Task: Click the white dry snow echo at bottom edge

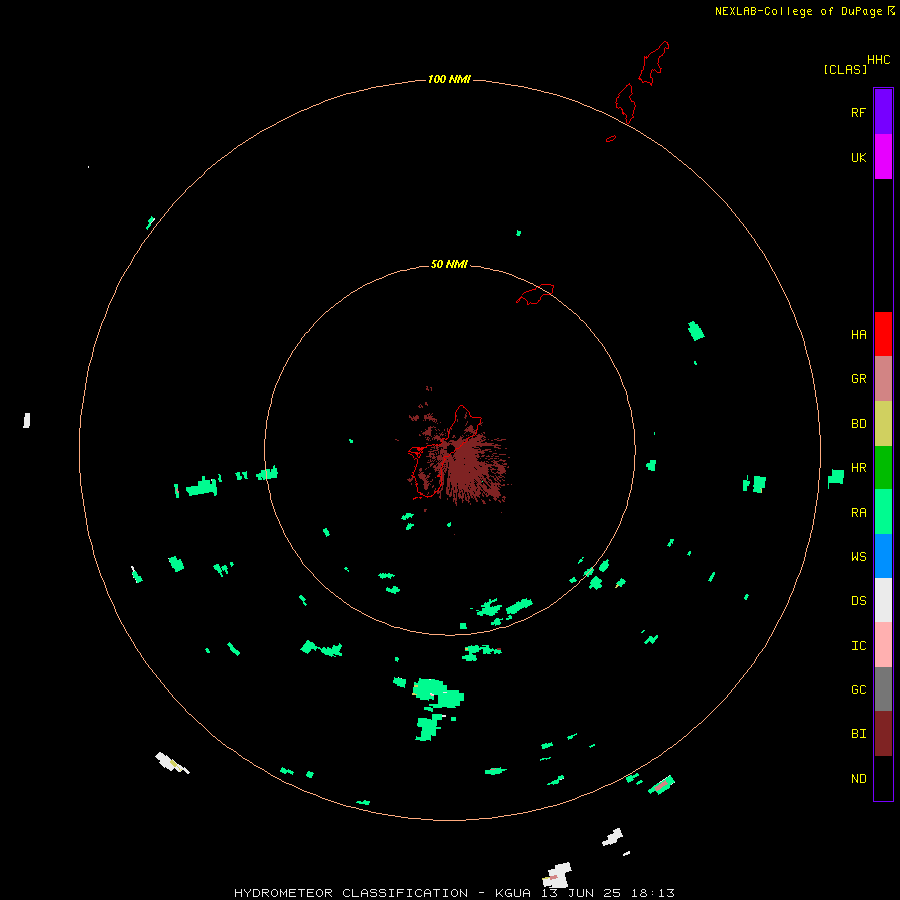Action: pyautogui.click(x=557, y=875)
